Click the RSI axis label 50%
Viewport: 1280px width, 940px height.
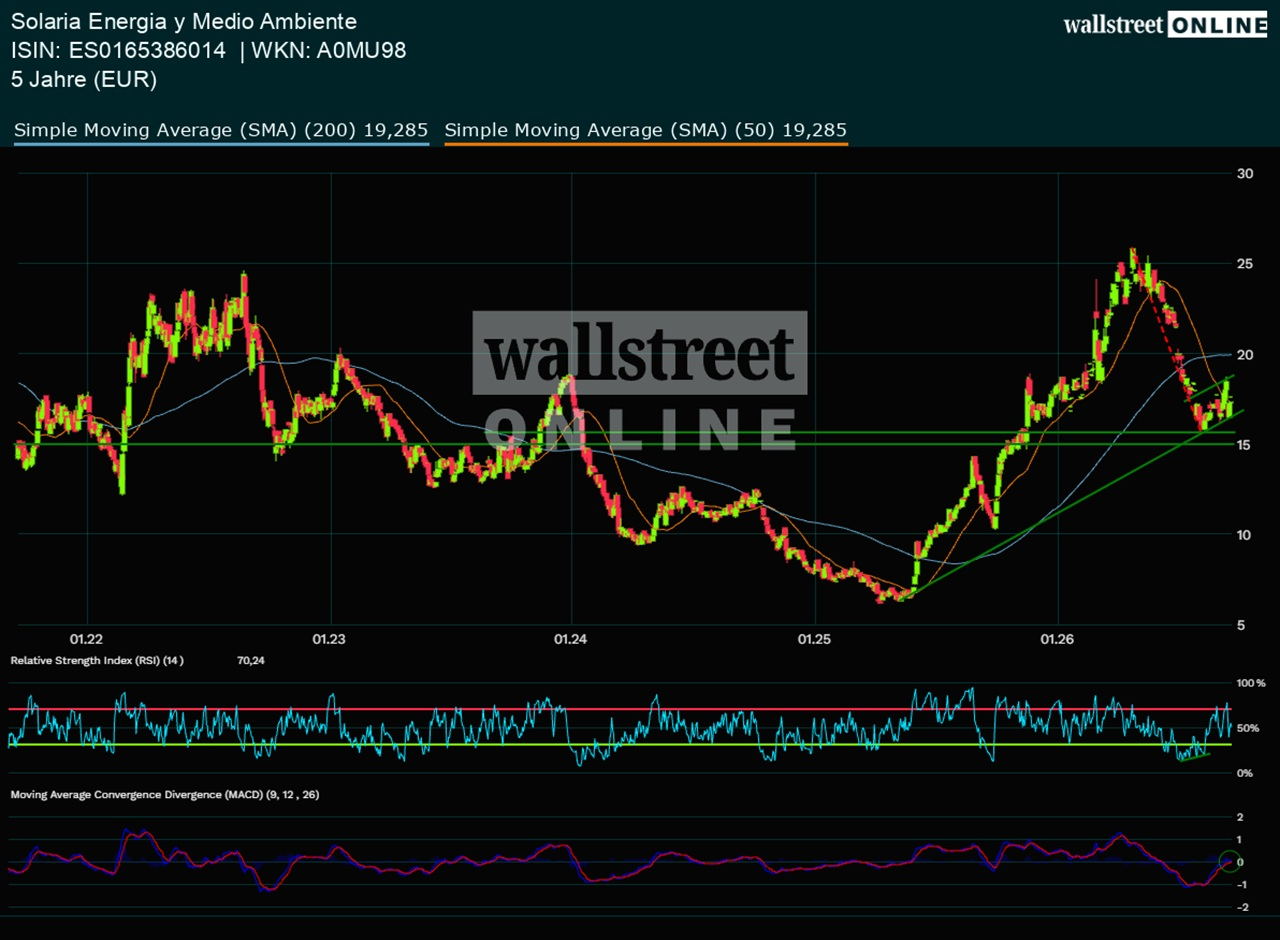pos(1248,728)
